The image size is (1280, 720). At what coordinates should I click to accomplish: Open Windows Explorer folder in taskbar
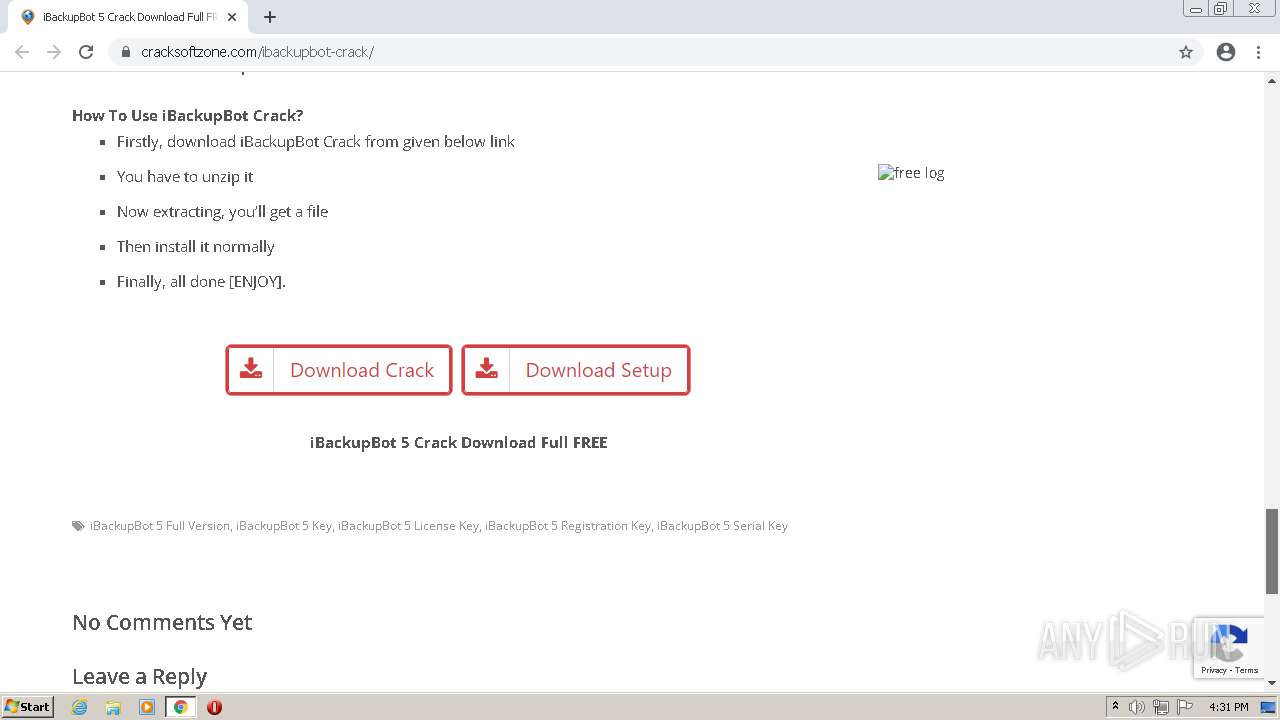[113, 707]
